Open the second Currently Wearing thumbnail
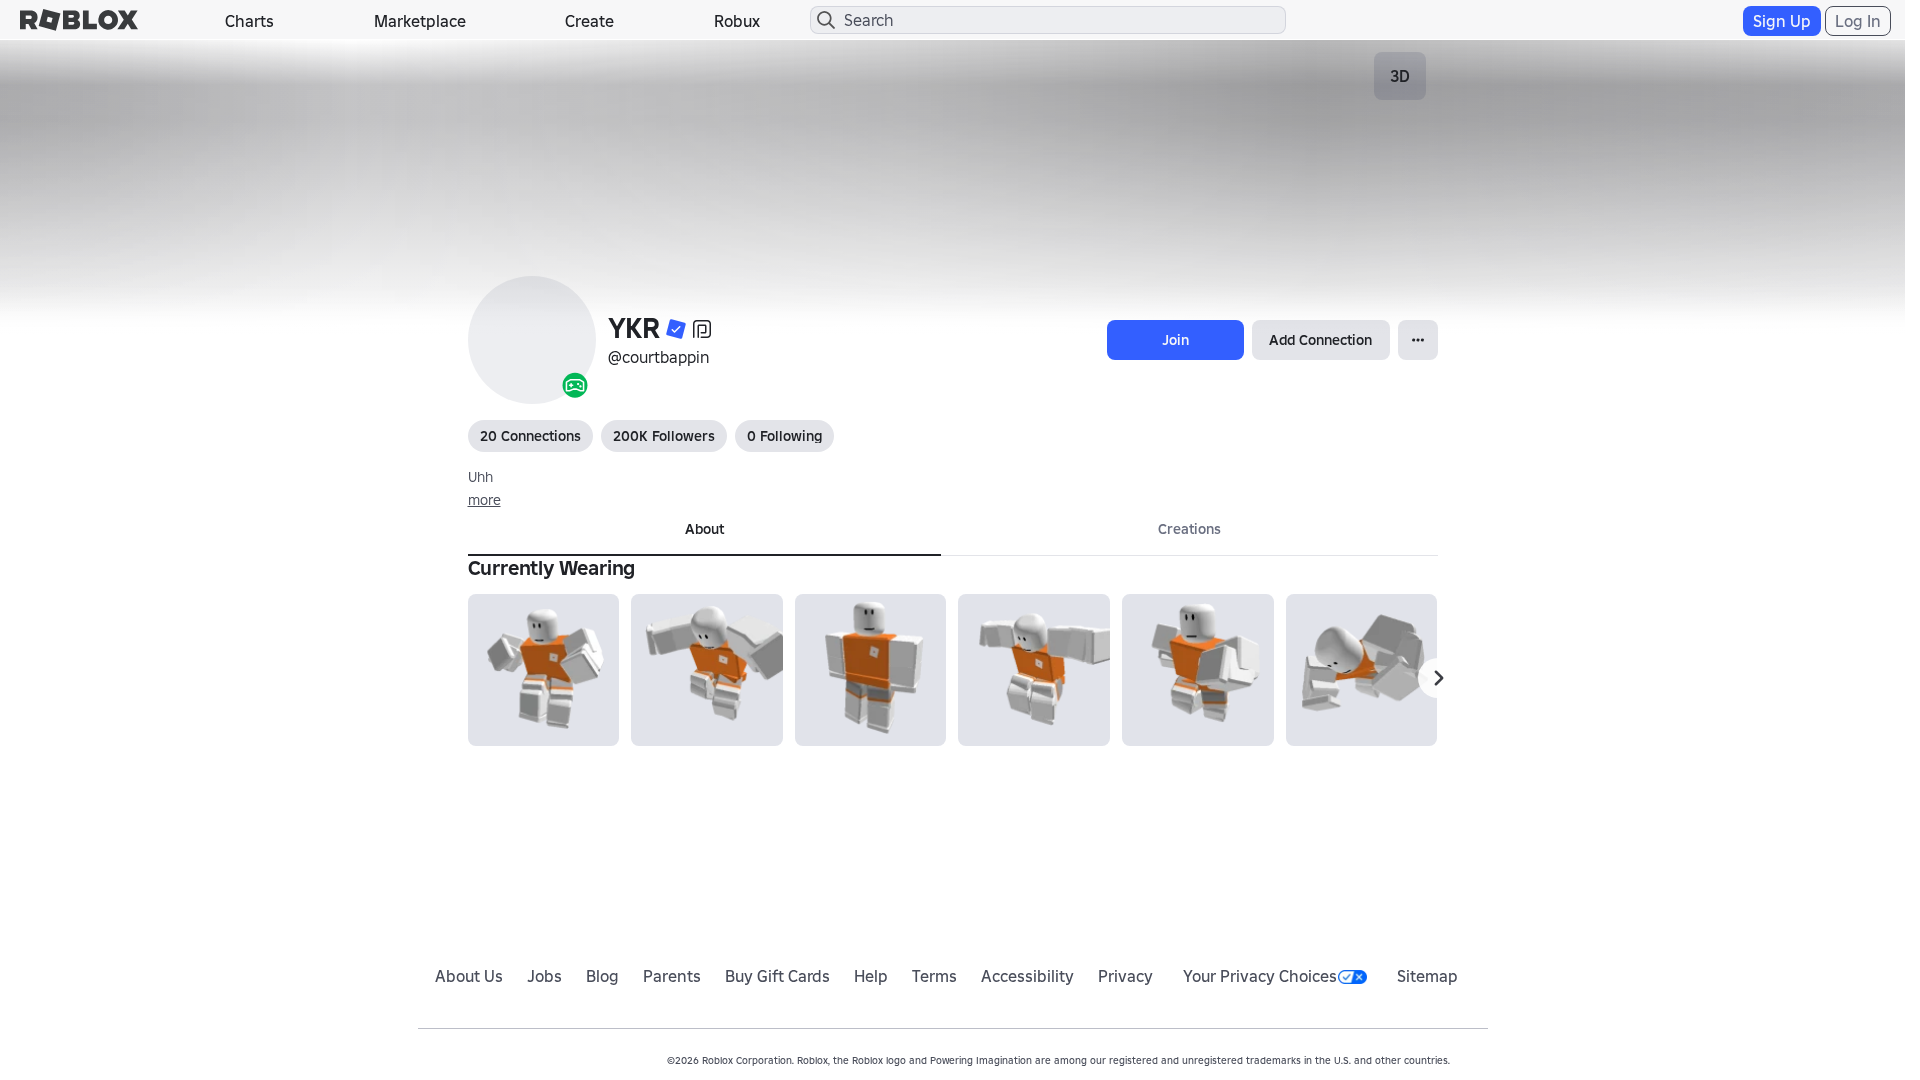Image resolution: width=1920 pixels, height=1080 pixels. pyautogui.click(x=707, y=670)
